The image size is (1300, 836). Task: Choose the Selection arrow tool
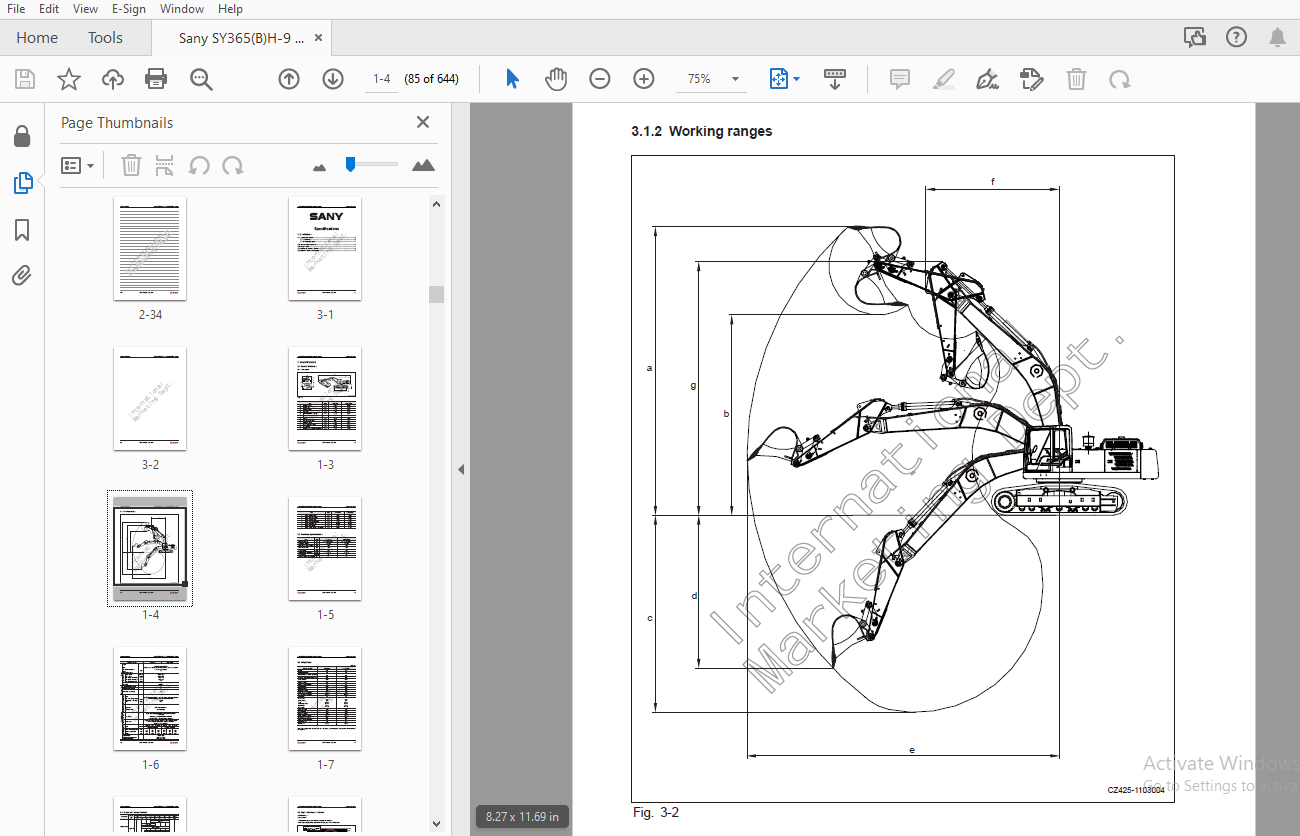512,79
